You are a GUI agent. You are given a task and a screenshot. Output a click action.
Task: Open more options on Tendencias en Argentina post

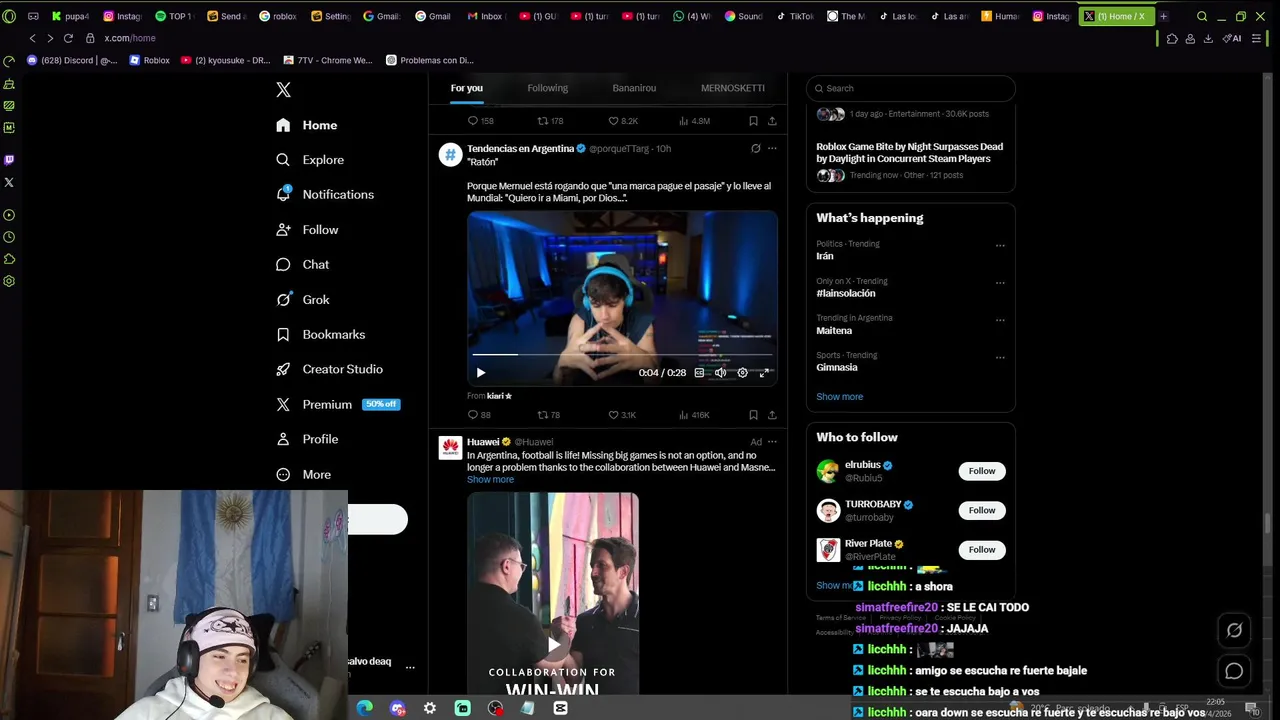[x=772, y=148]
